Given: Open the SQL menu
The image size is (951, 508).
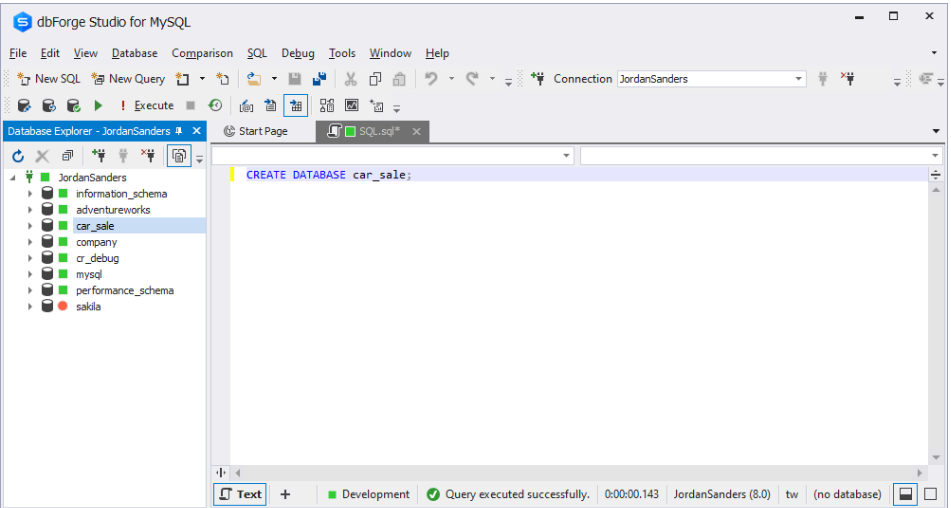Looking at the screenshot, I should click(257, 53).
